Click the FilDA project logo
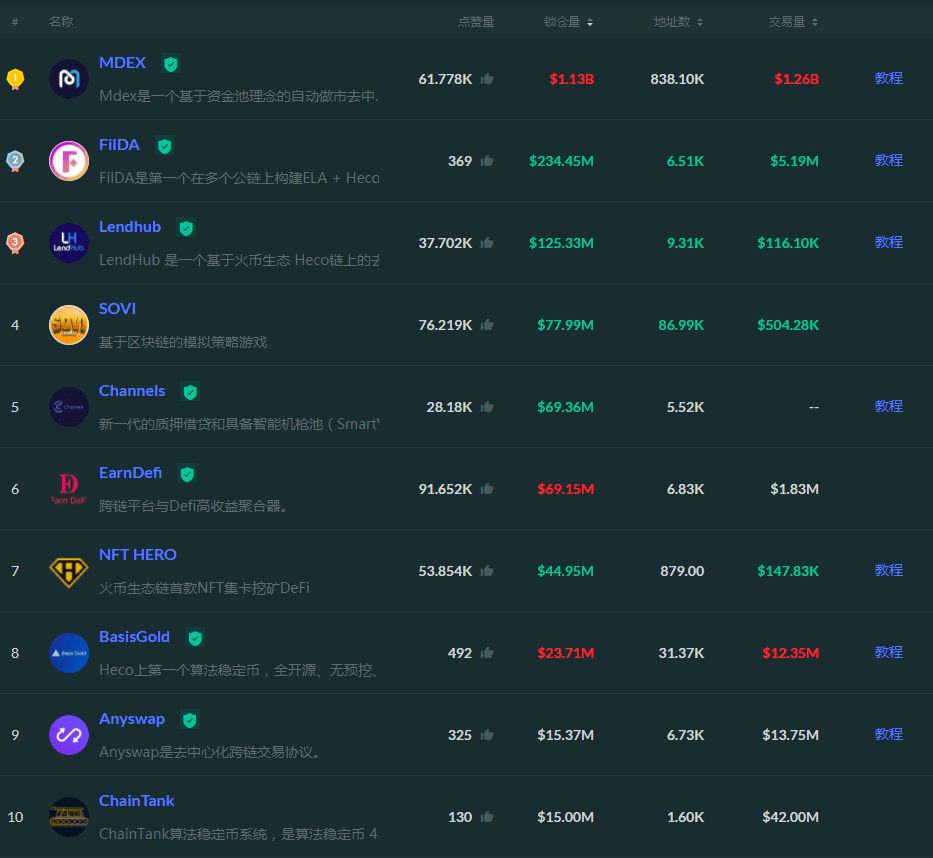The image size is (933, 858). coord(68,161)
